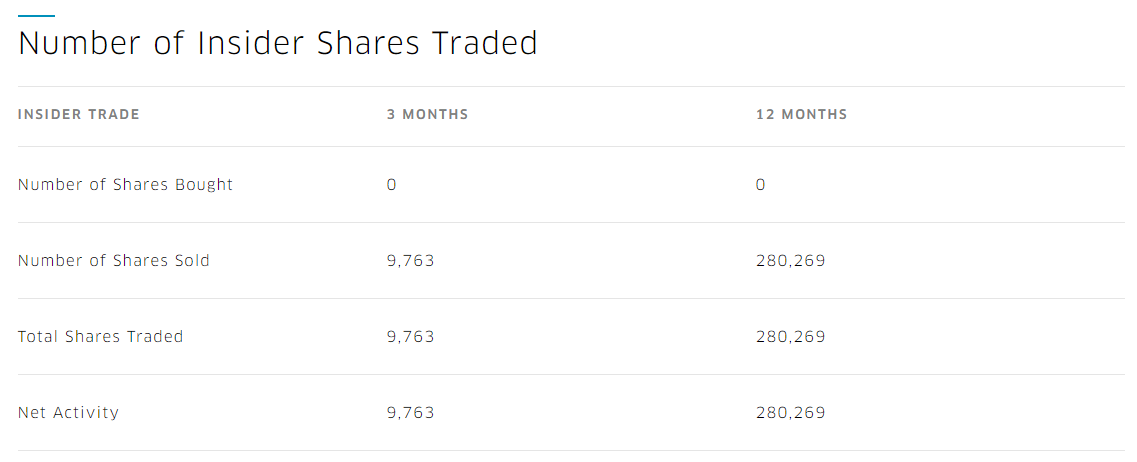Select 12-month shares sold value 280,269

[x=790, y=260]
